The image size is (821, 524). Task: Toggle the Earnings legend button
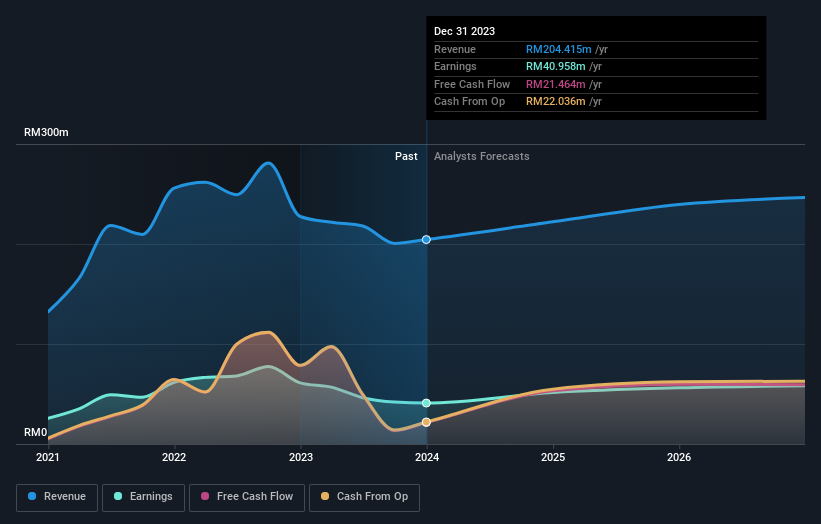coord(143,497)
